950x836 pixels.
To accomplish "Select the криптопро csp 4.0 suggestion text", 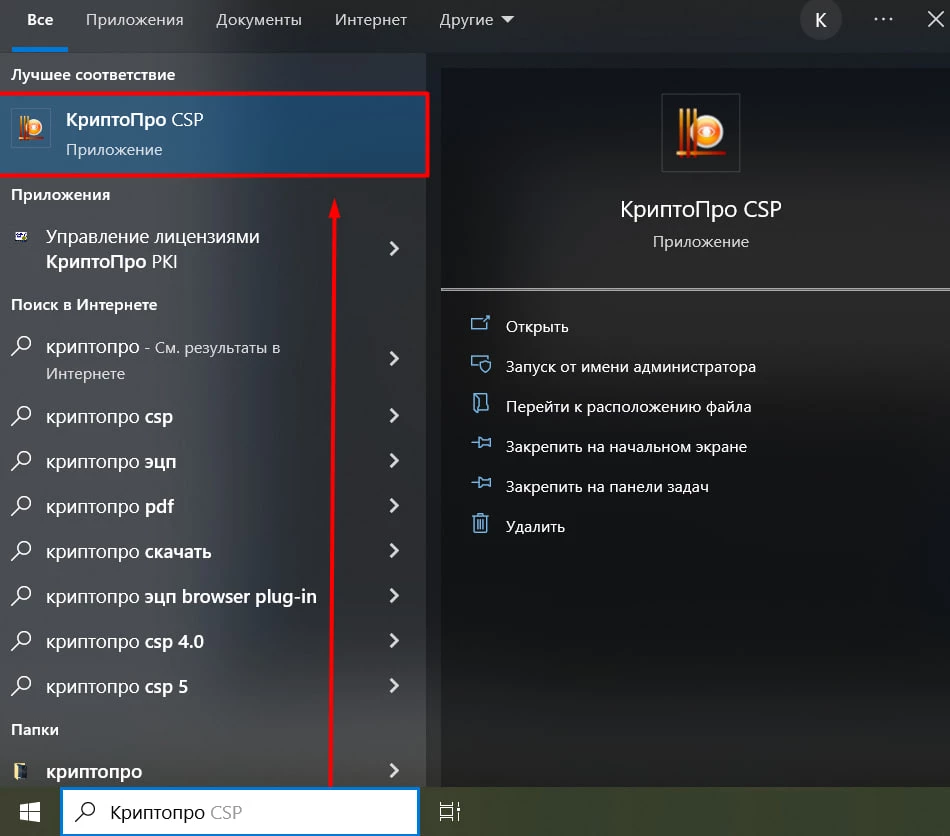I will [125, 642].
